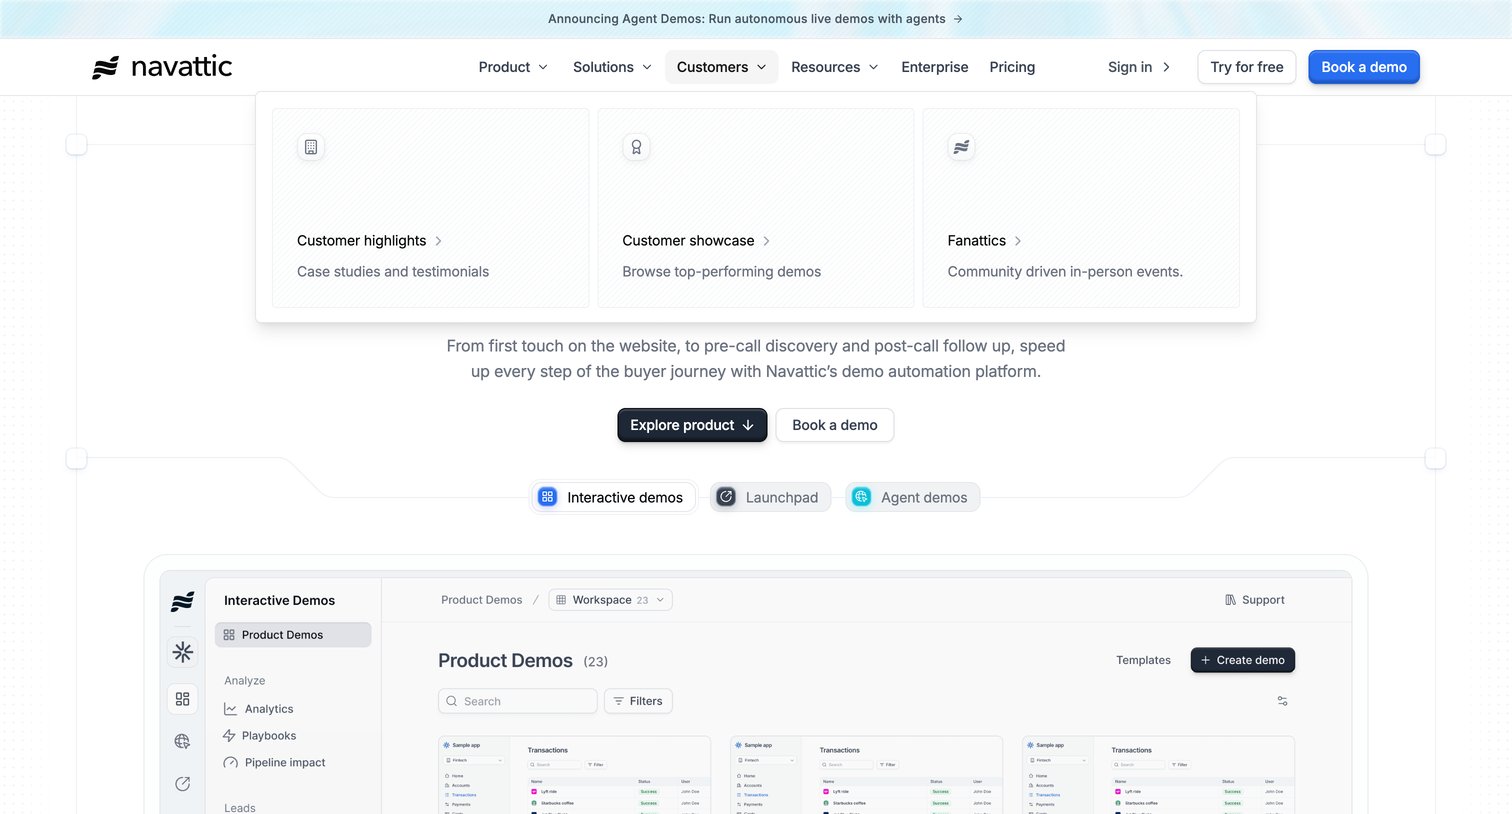
Task: Open the Enterprise page
Action: coord(935,67)
